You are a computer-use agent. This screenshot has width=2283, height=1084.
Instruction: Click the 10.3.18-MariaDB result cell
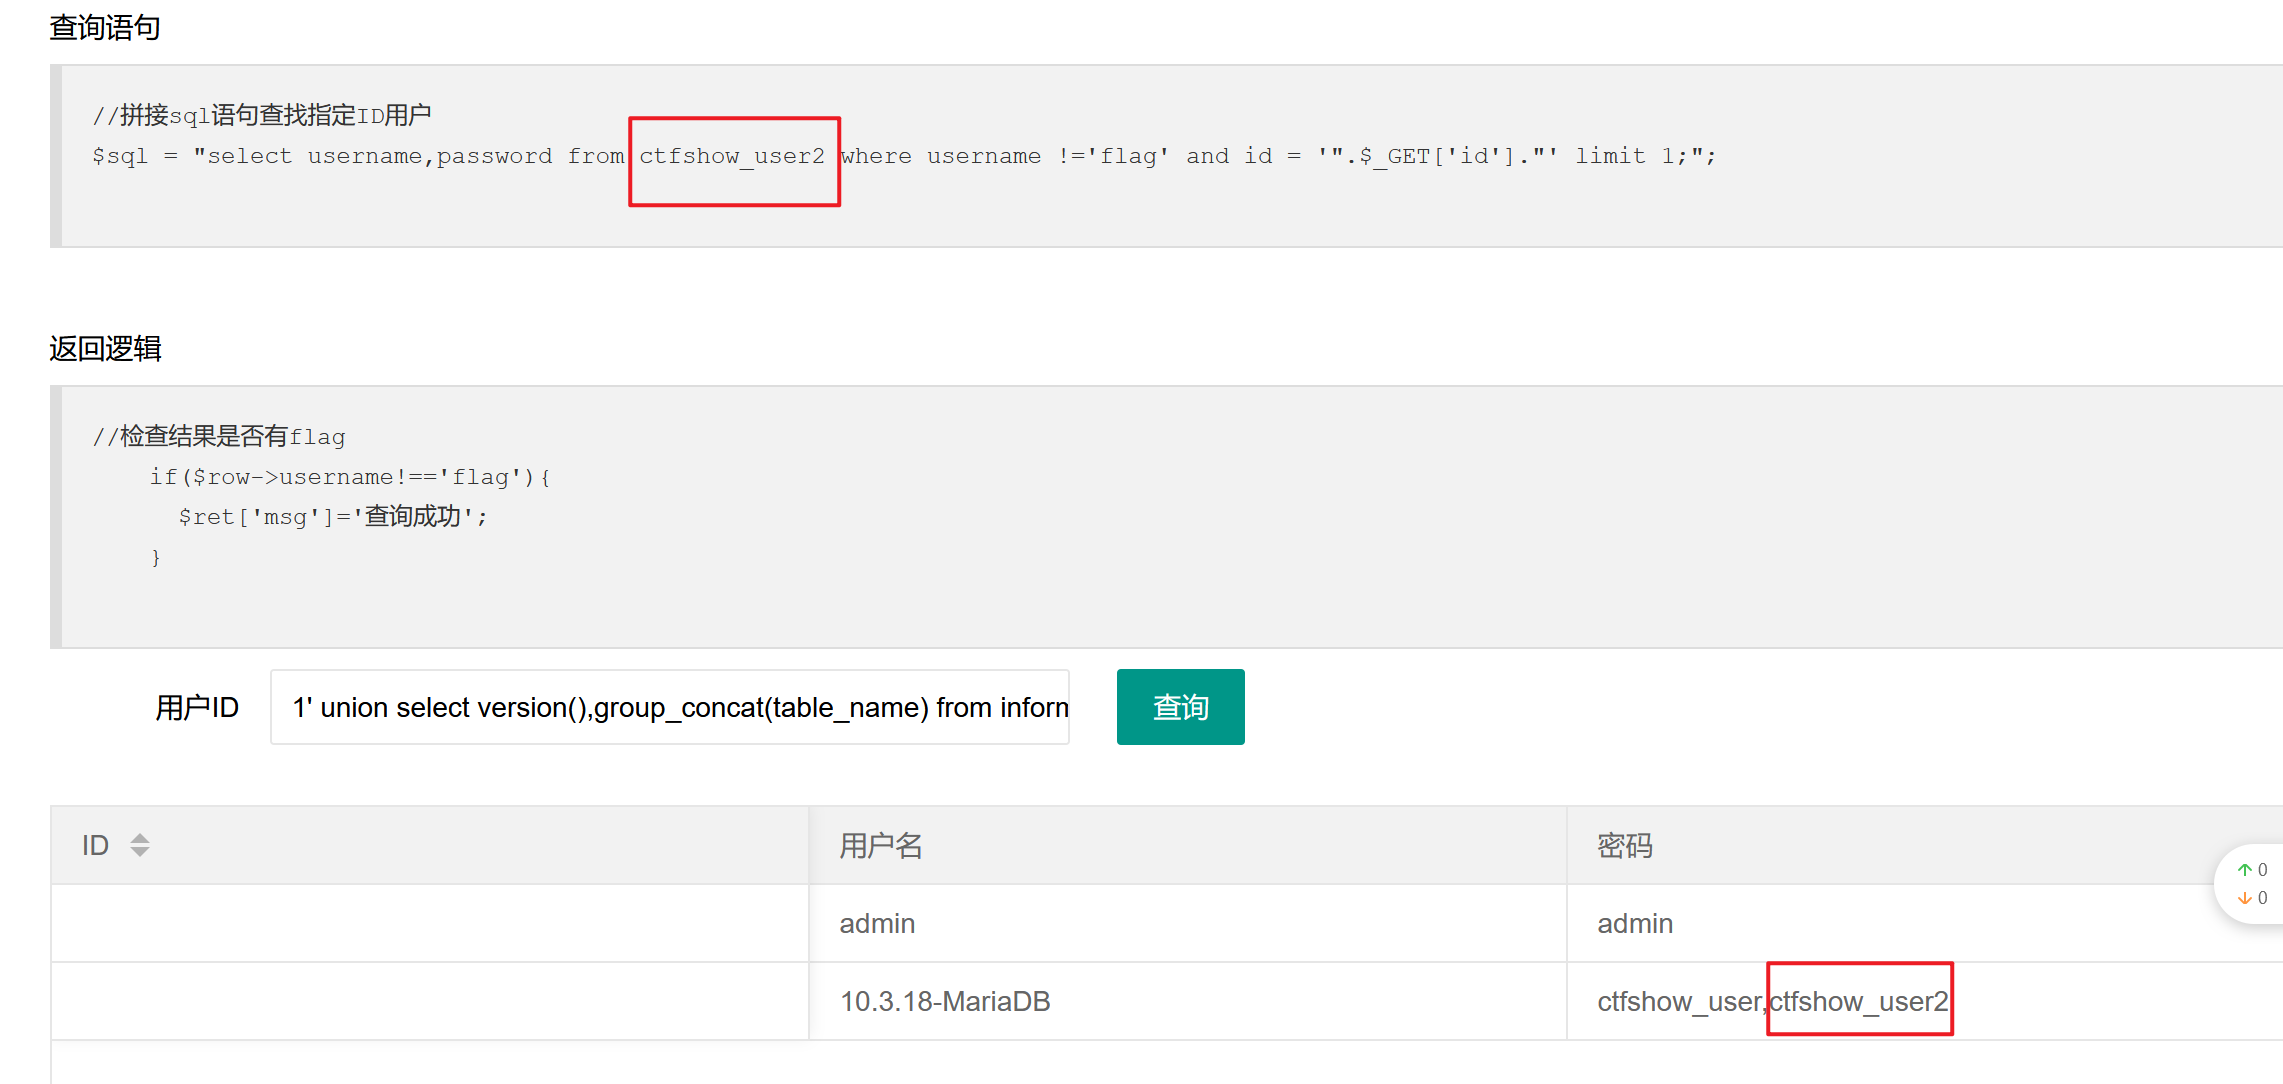coord(945,1001)
